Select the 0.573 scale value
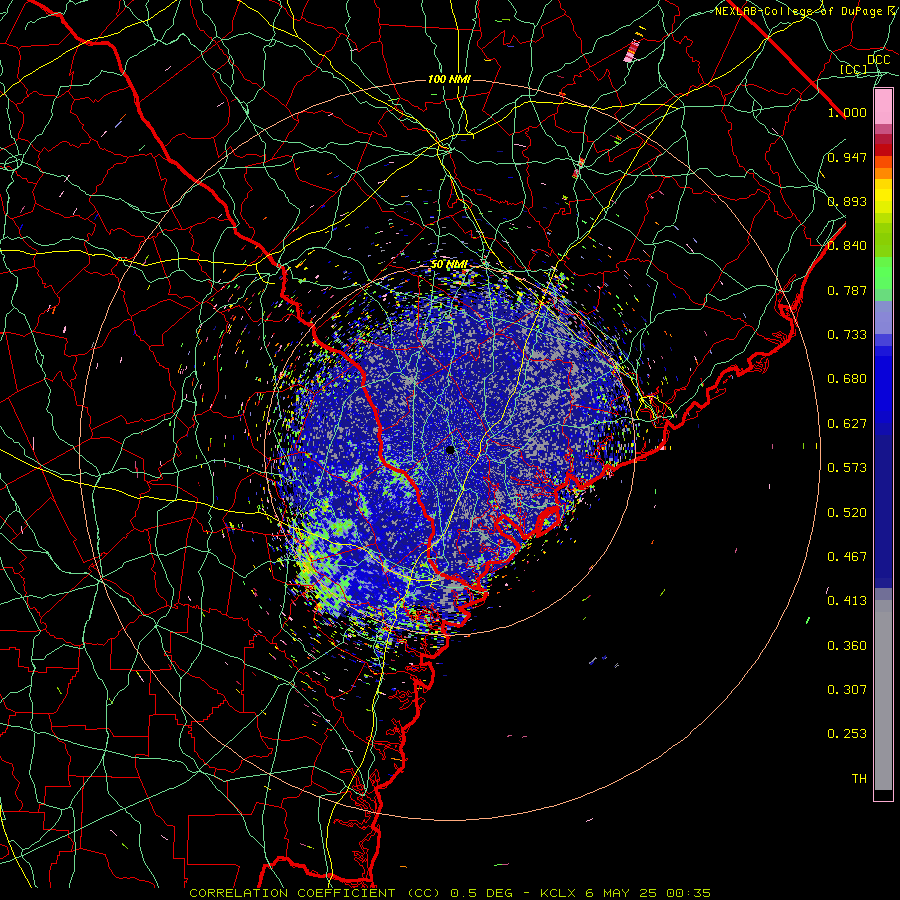The height and width of the screenshot is (900, 900). tap(847, 468)
